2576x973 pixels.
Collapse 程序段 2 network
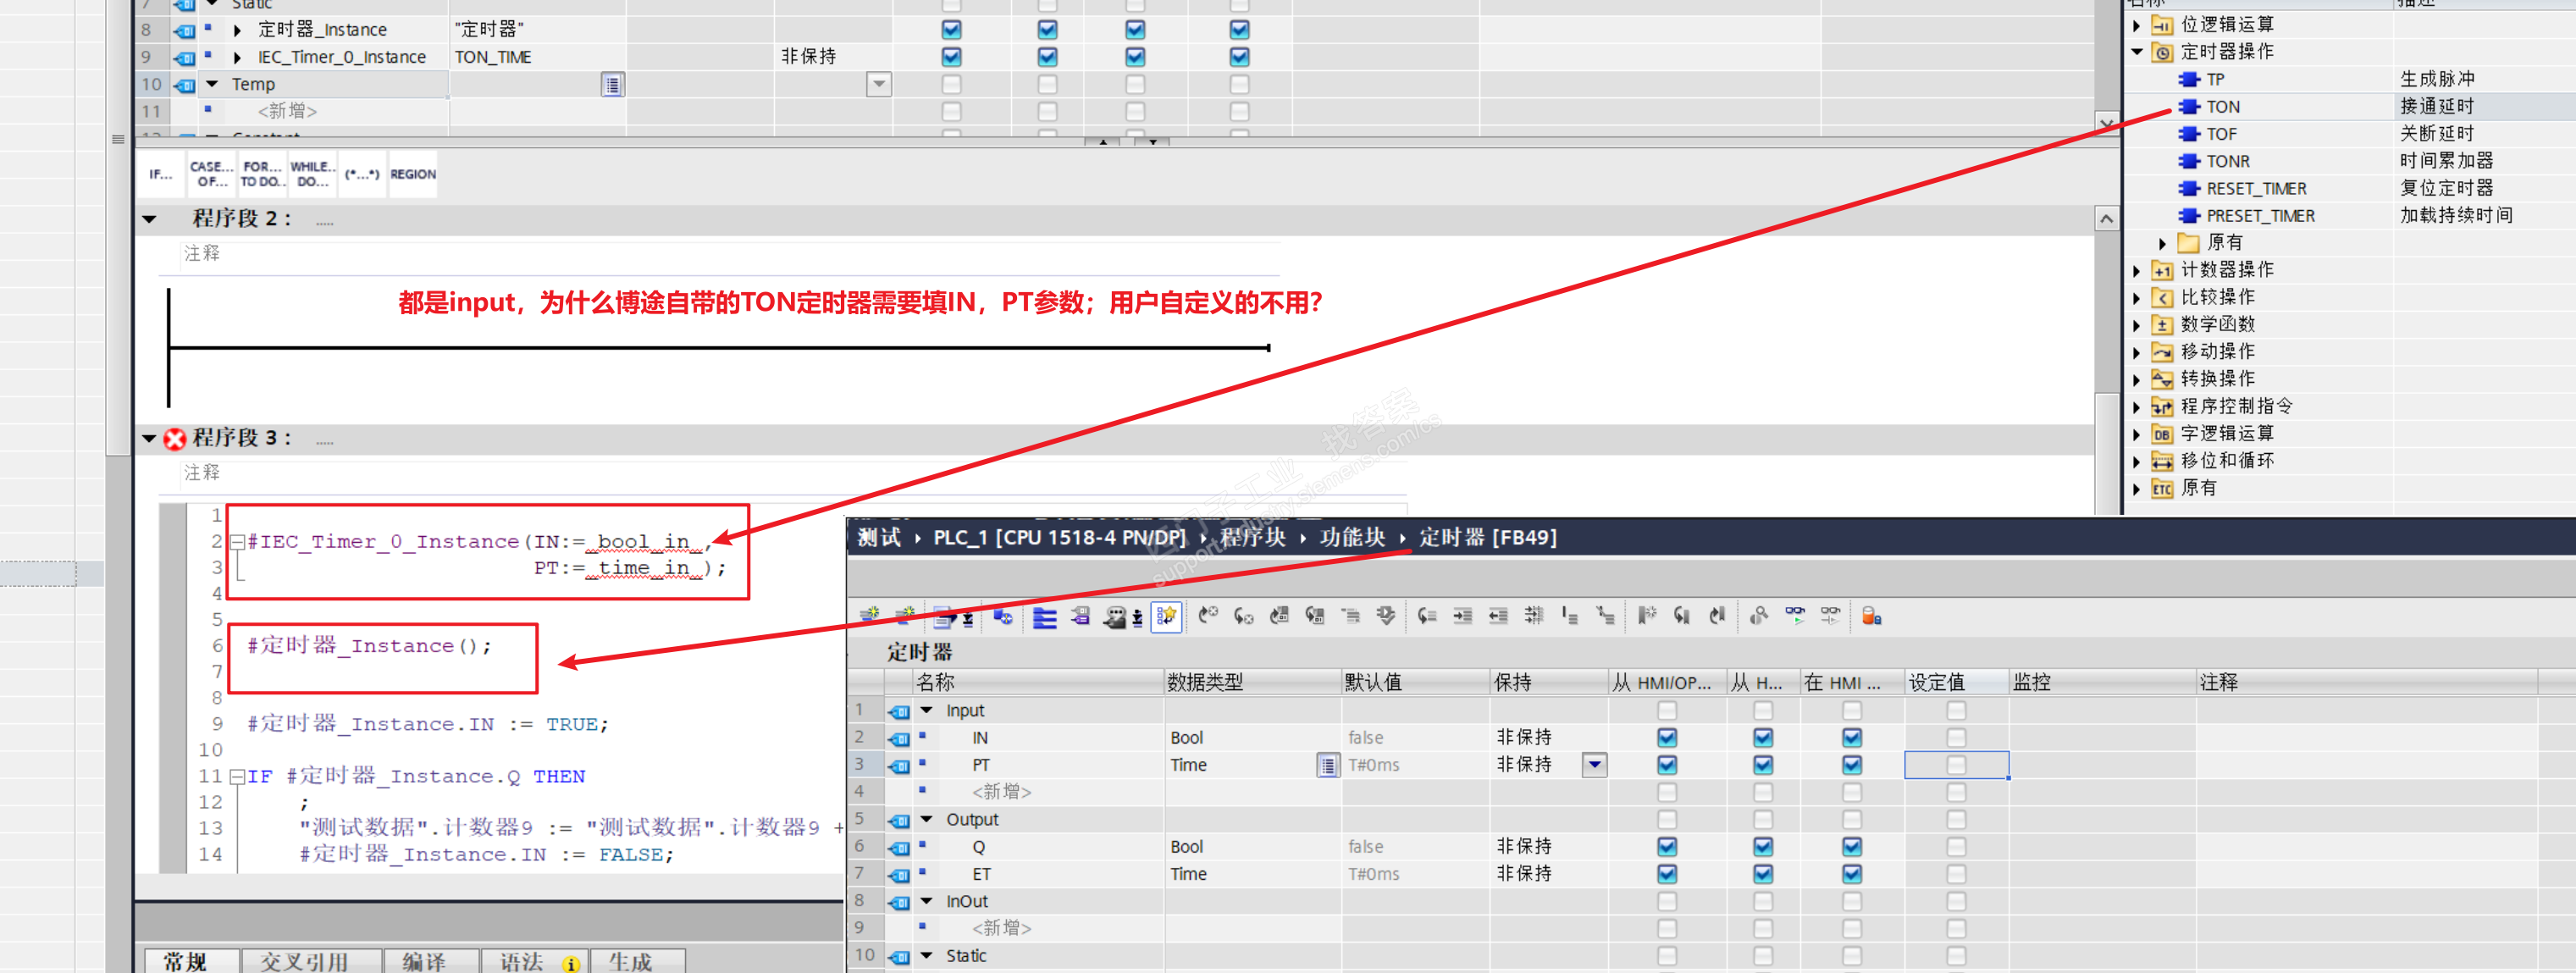tap(150, 219)
